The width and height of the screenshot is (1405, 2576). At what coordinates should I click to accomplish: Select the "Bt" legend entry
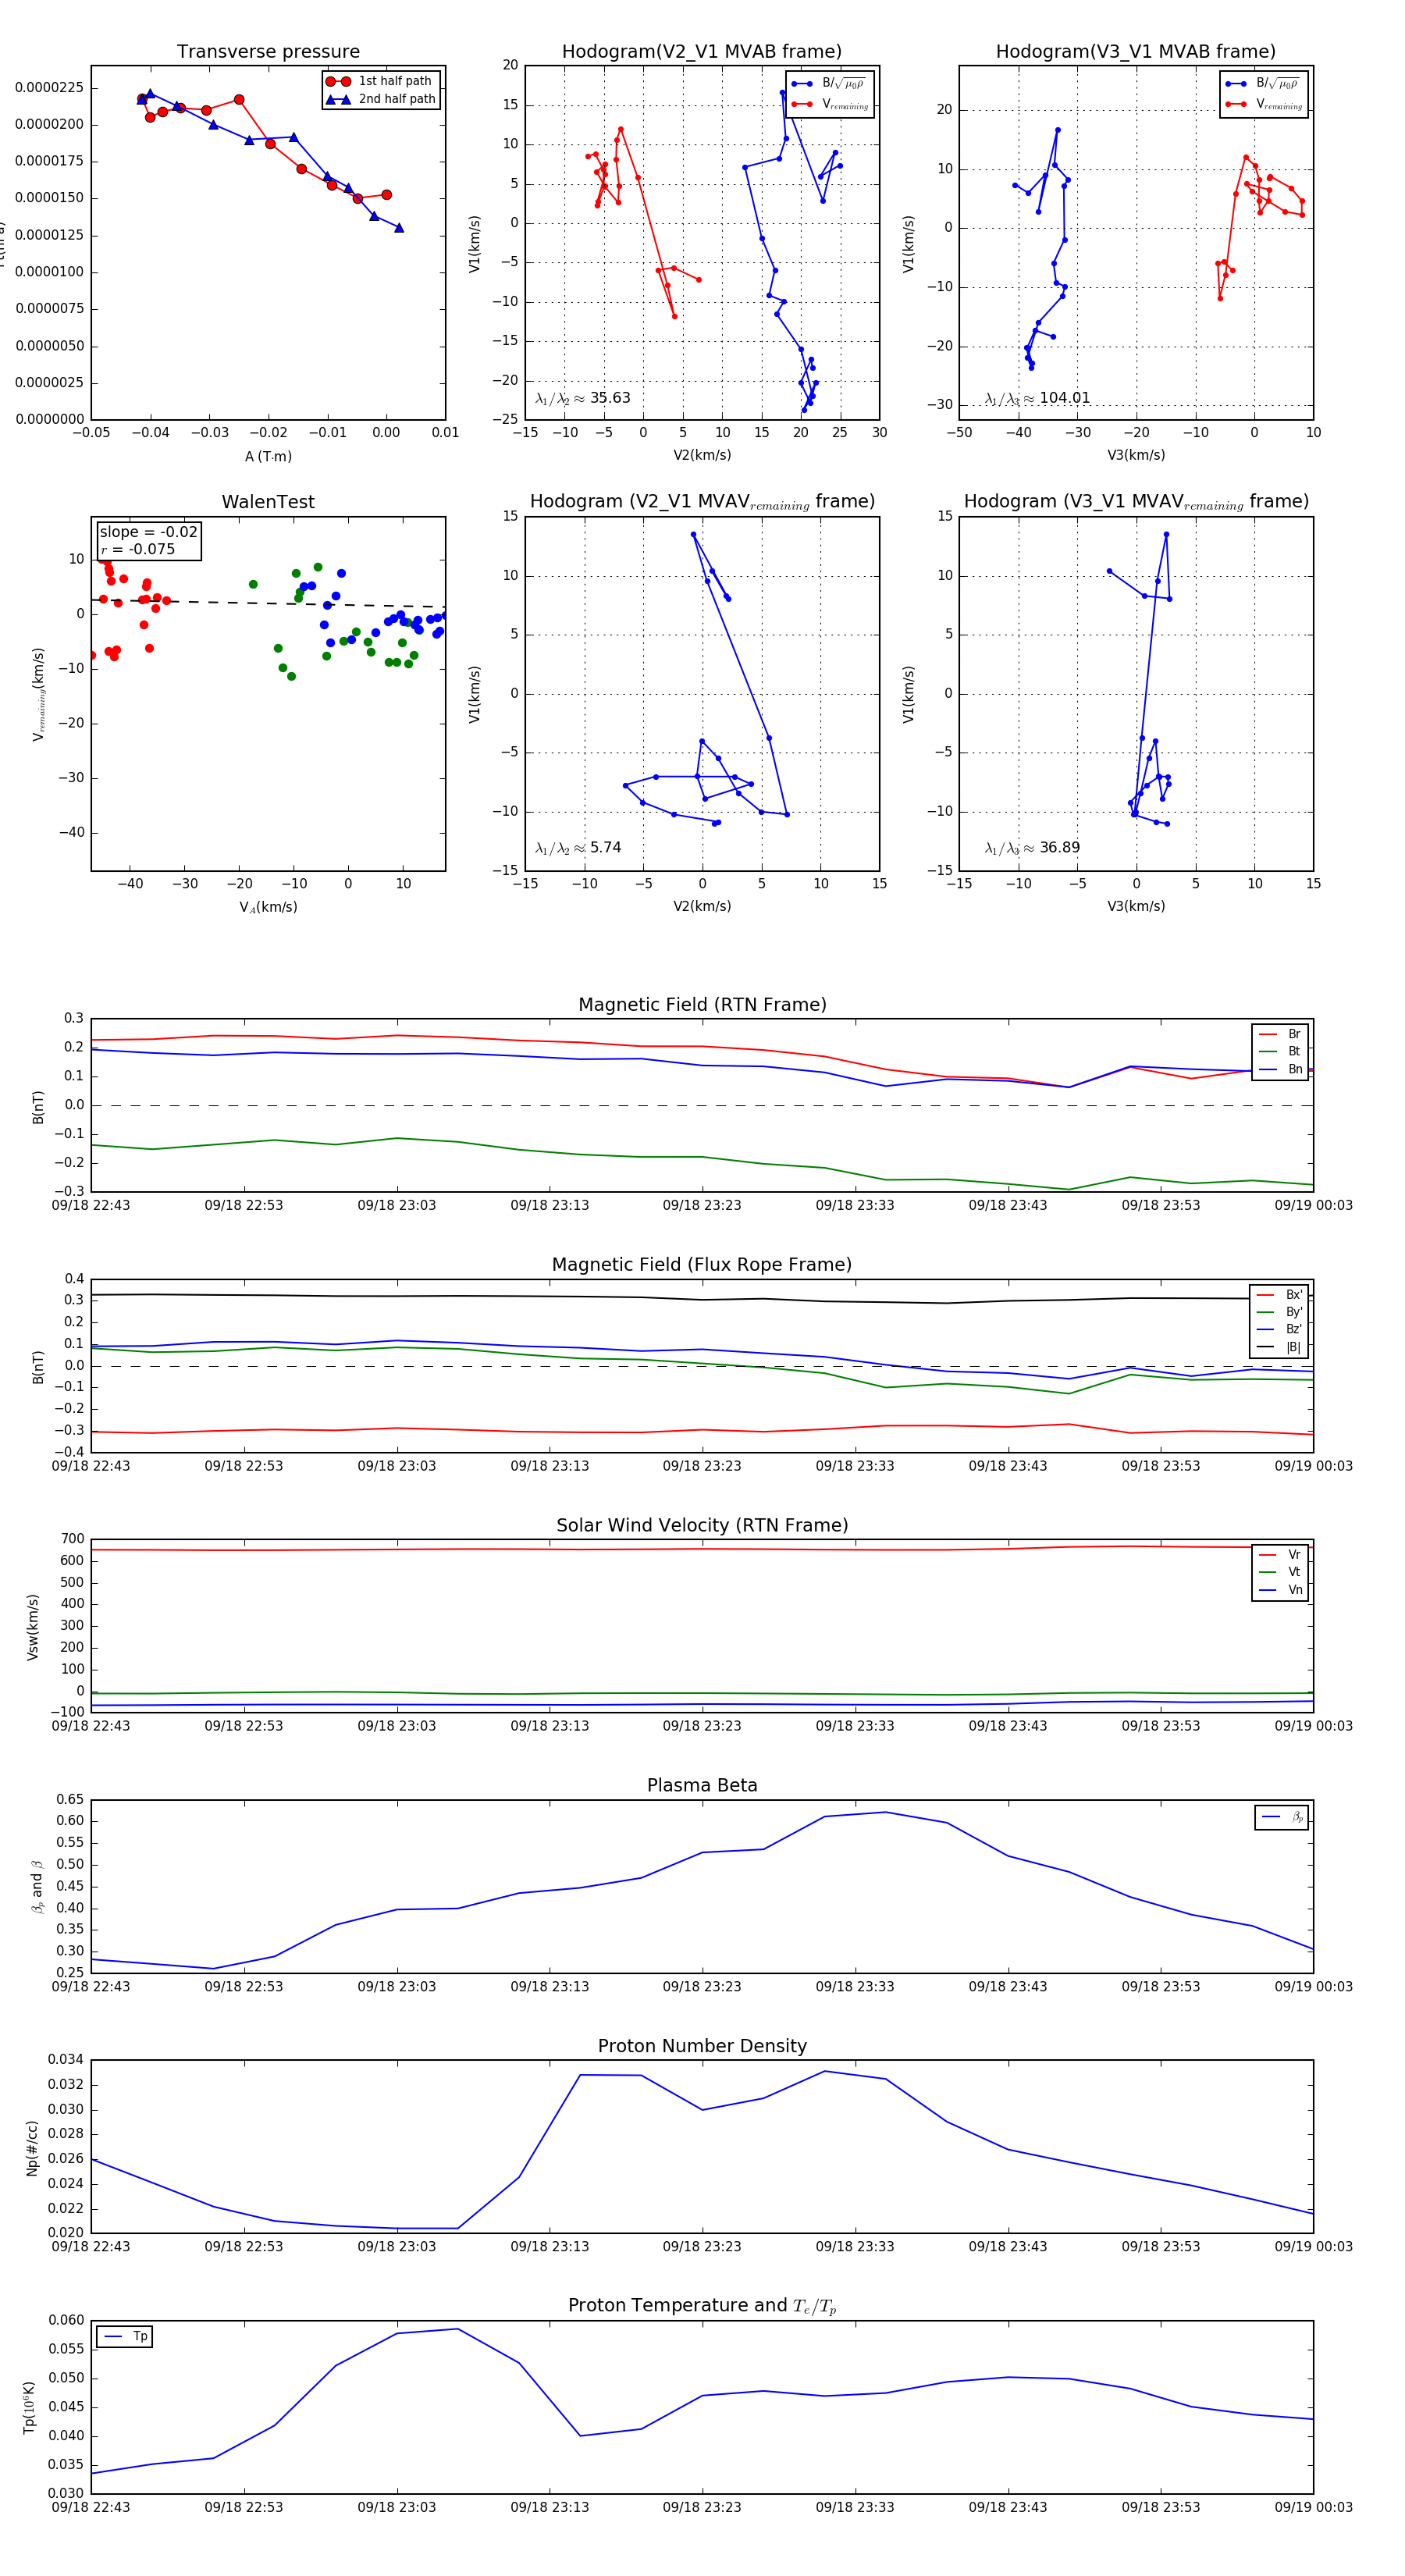pos(1280,1051)
